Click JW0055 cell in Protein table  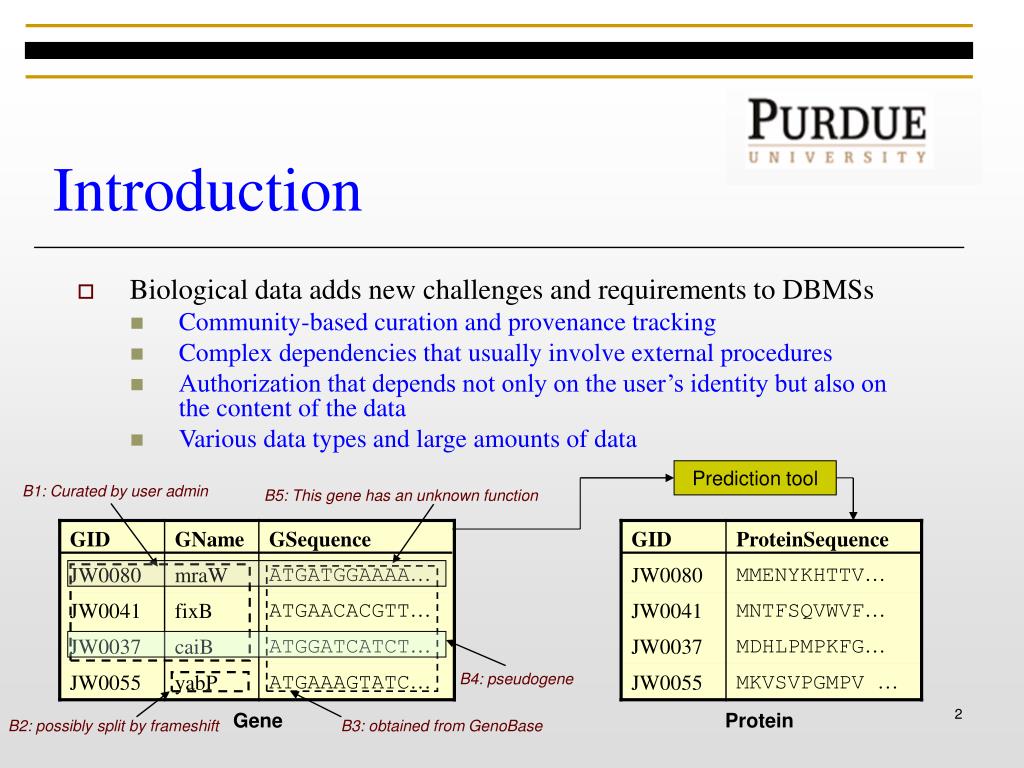click(667, 683)
